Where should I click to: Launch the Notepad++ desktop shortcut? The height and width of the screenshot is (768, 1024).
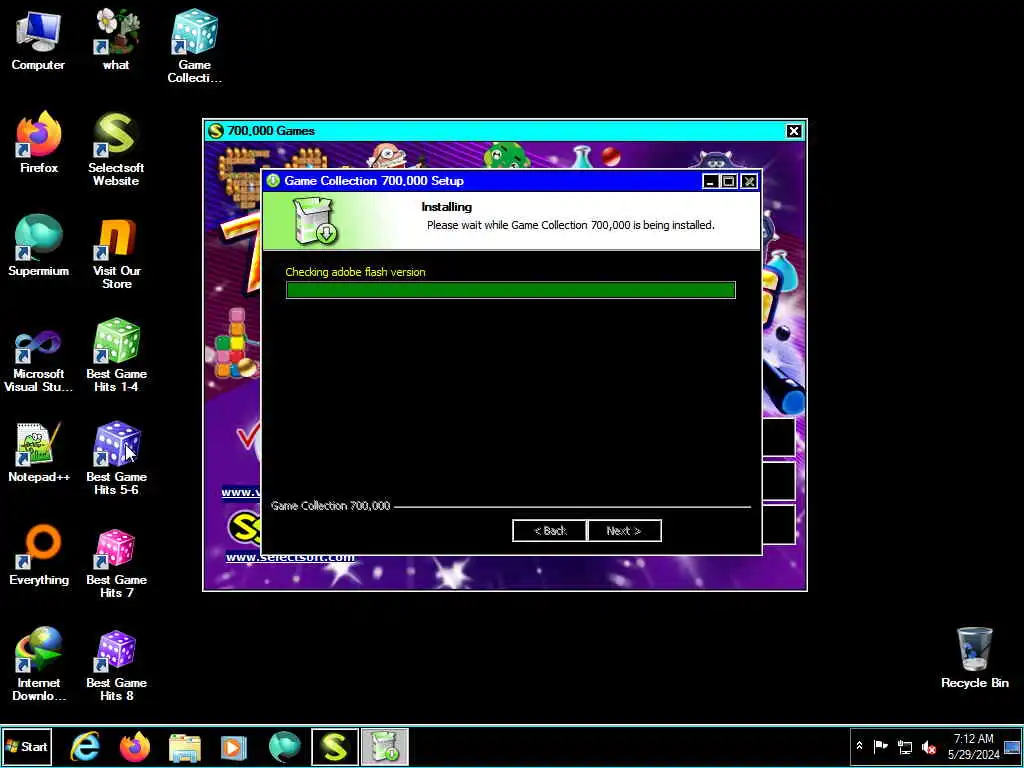39,452
